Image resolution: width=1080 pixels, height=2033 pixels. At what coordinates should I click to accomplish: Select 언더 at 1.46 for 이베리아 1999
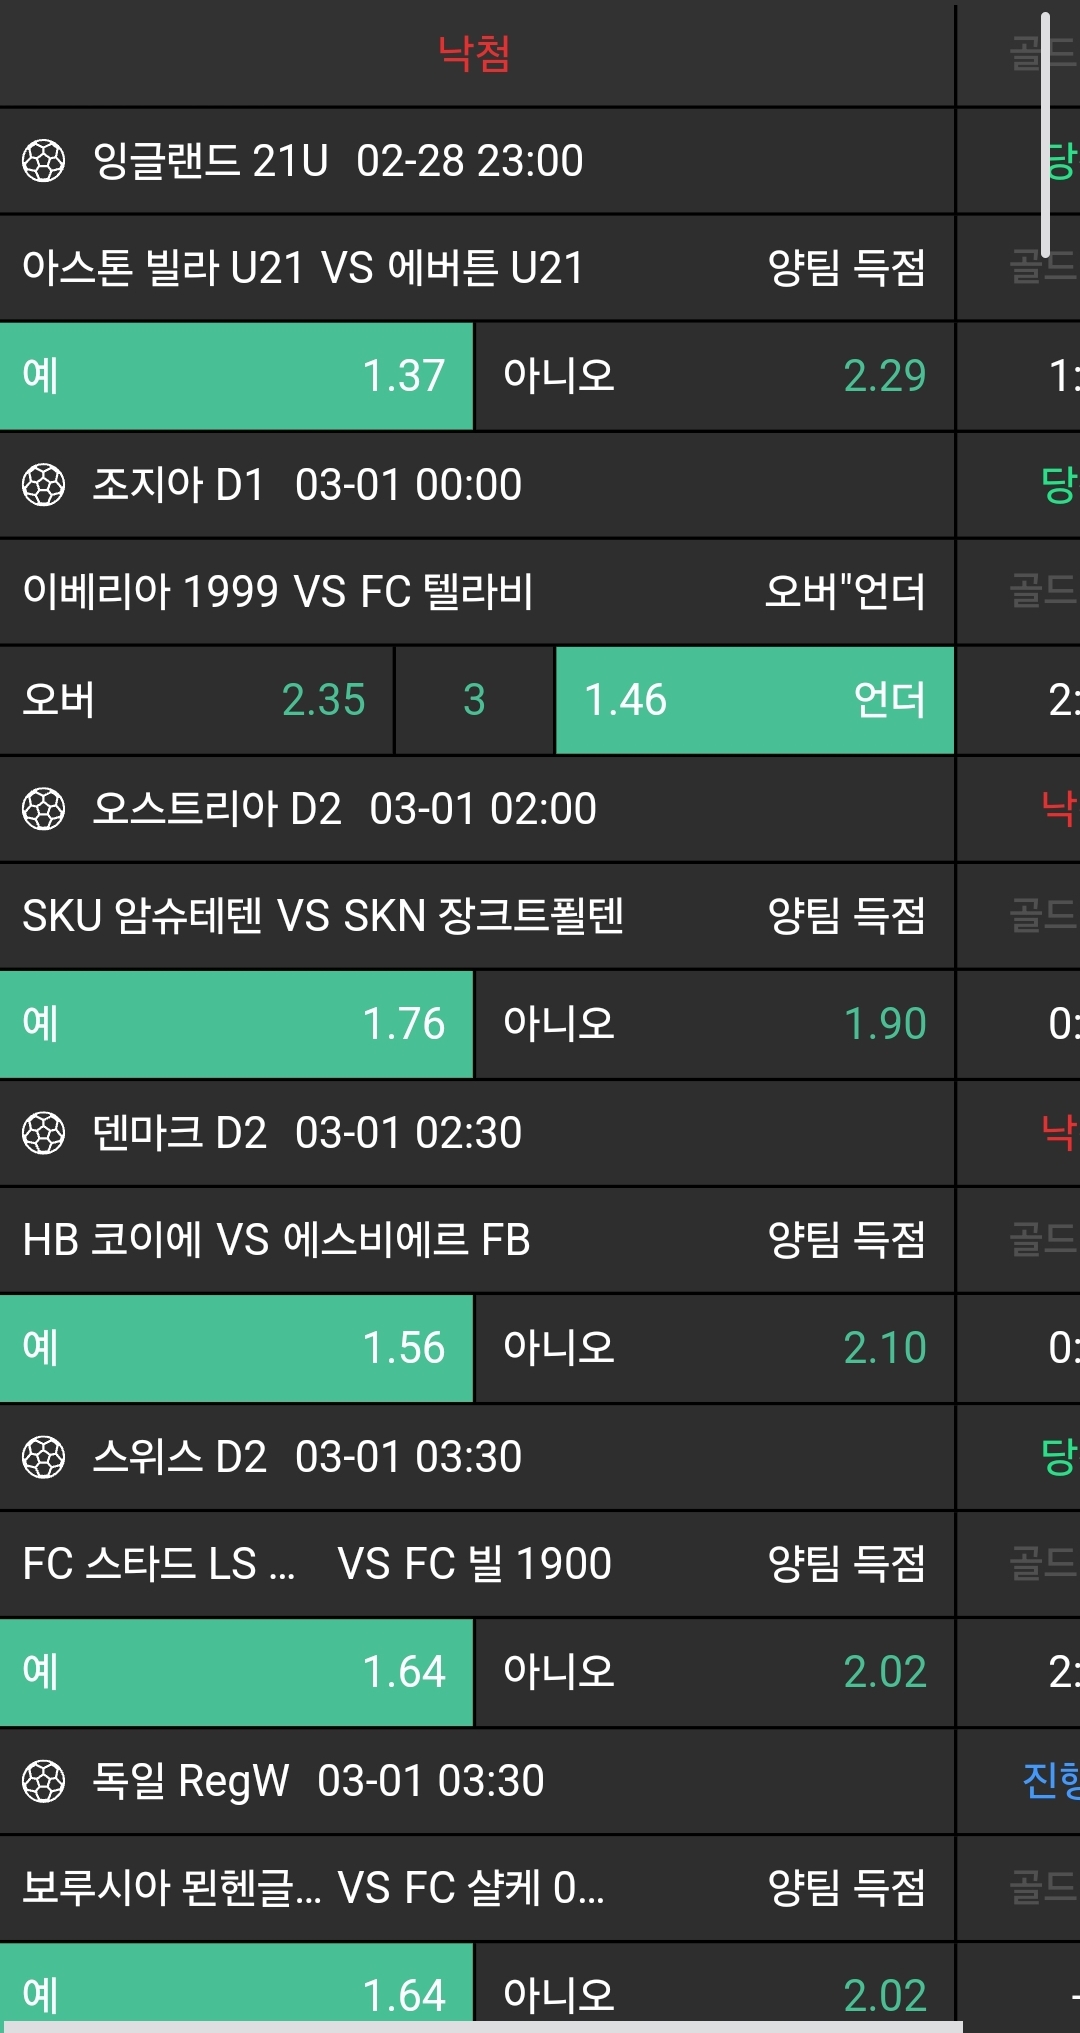754,700
